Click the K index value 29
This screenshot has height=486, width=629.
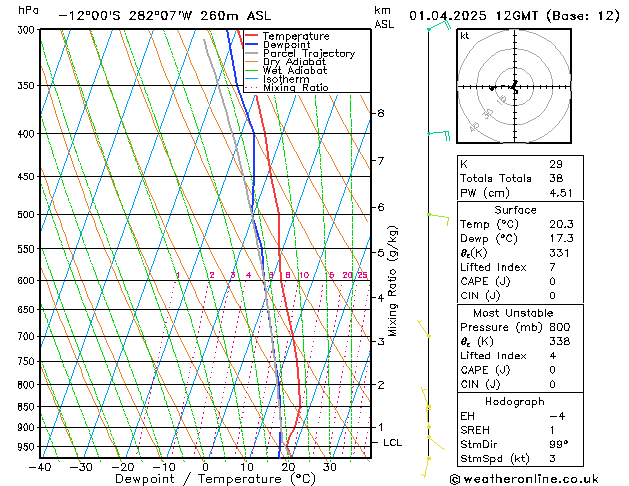tap(556, 164)
